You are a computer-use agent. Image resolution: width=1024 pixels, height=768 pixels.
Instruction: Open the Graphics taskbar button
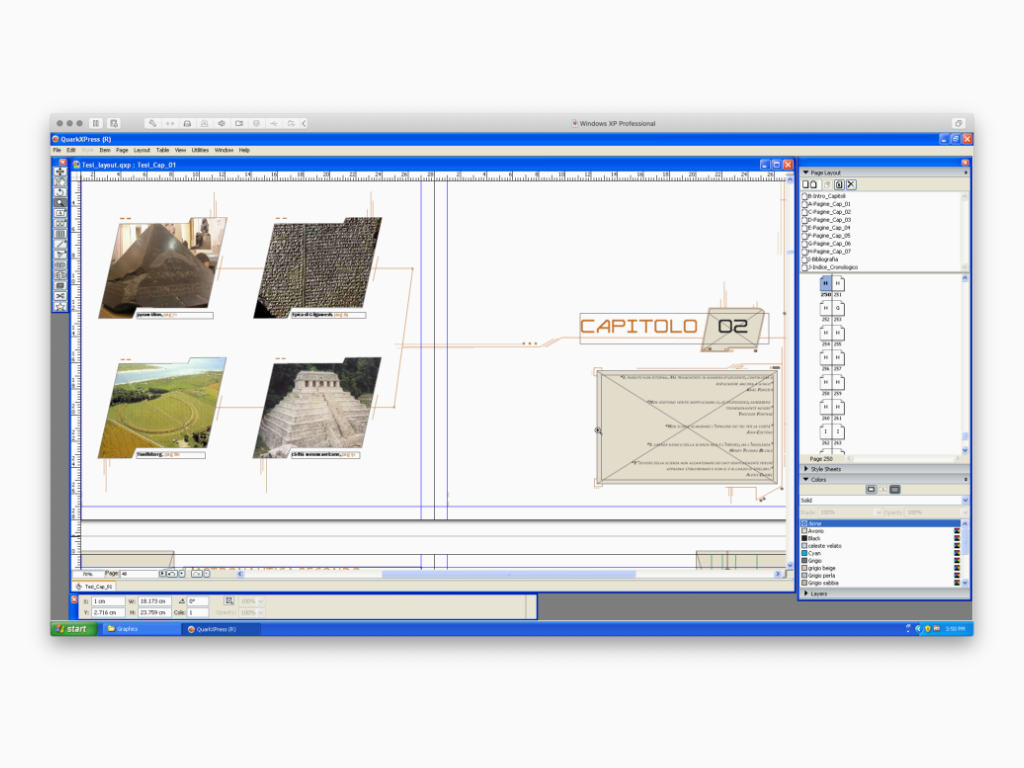click(x=140, y=629)
